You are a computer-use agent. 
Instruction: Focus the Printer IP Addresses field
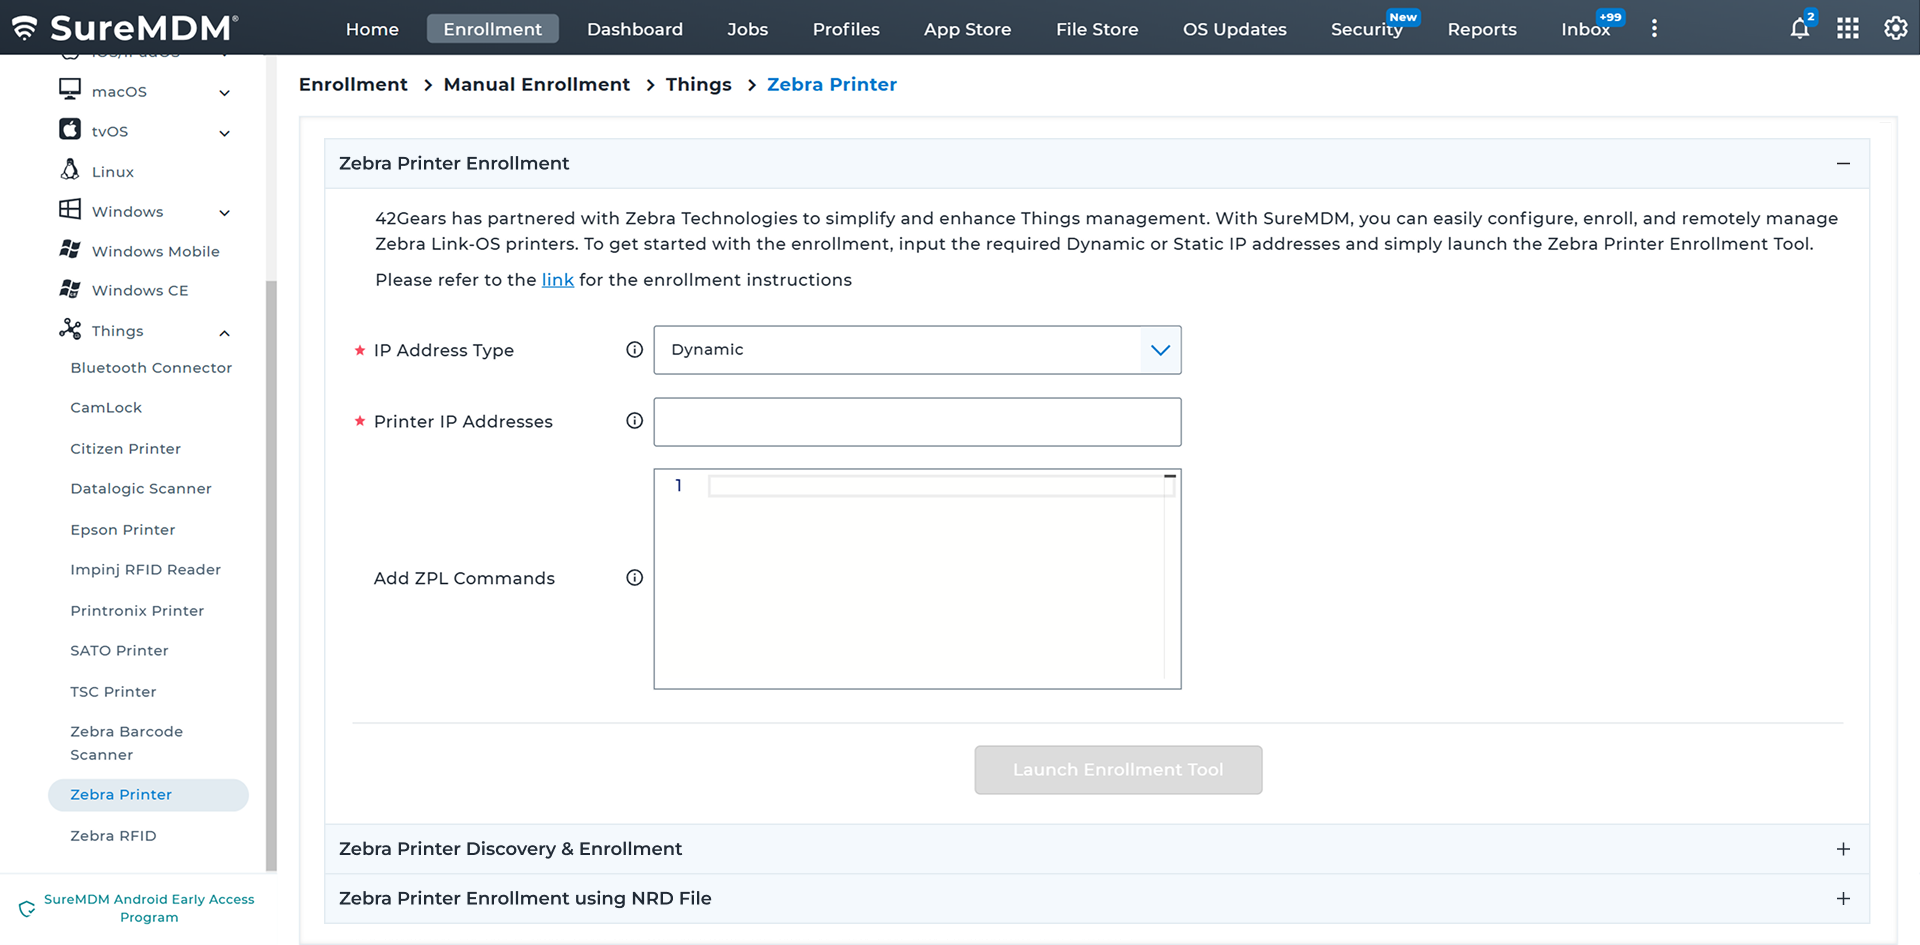pos(917,422)
